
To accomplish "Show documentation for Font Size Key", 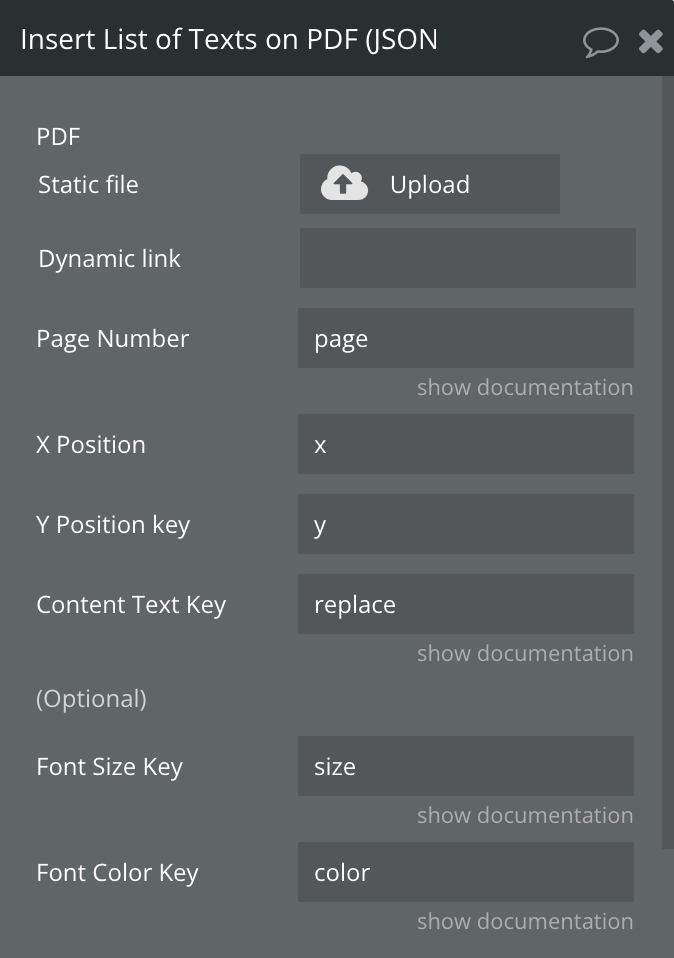I will tap(524, 815).
